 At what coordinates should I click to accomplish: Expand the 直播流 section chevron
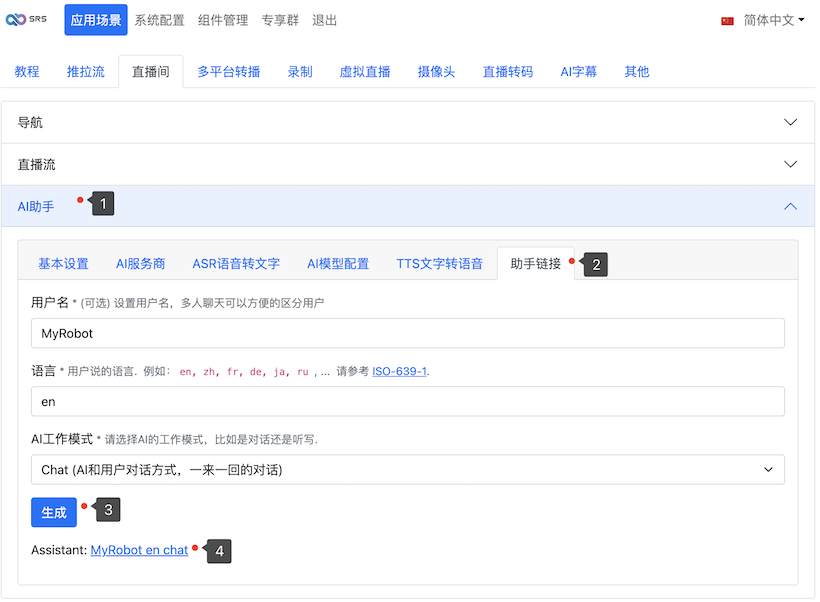(790, 164)
